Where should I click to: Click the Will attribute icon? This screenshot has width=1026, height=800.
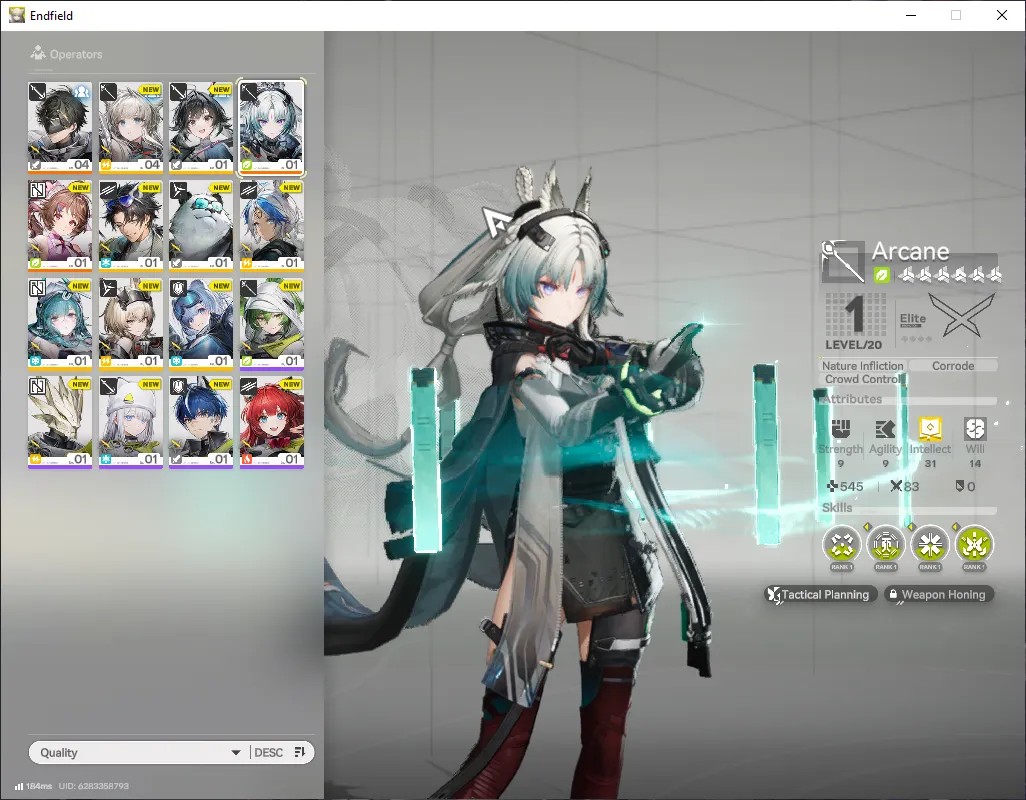click(975, 429)
